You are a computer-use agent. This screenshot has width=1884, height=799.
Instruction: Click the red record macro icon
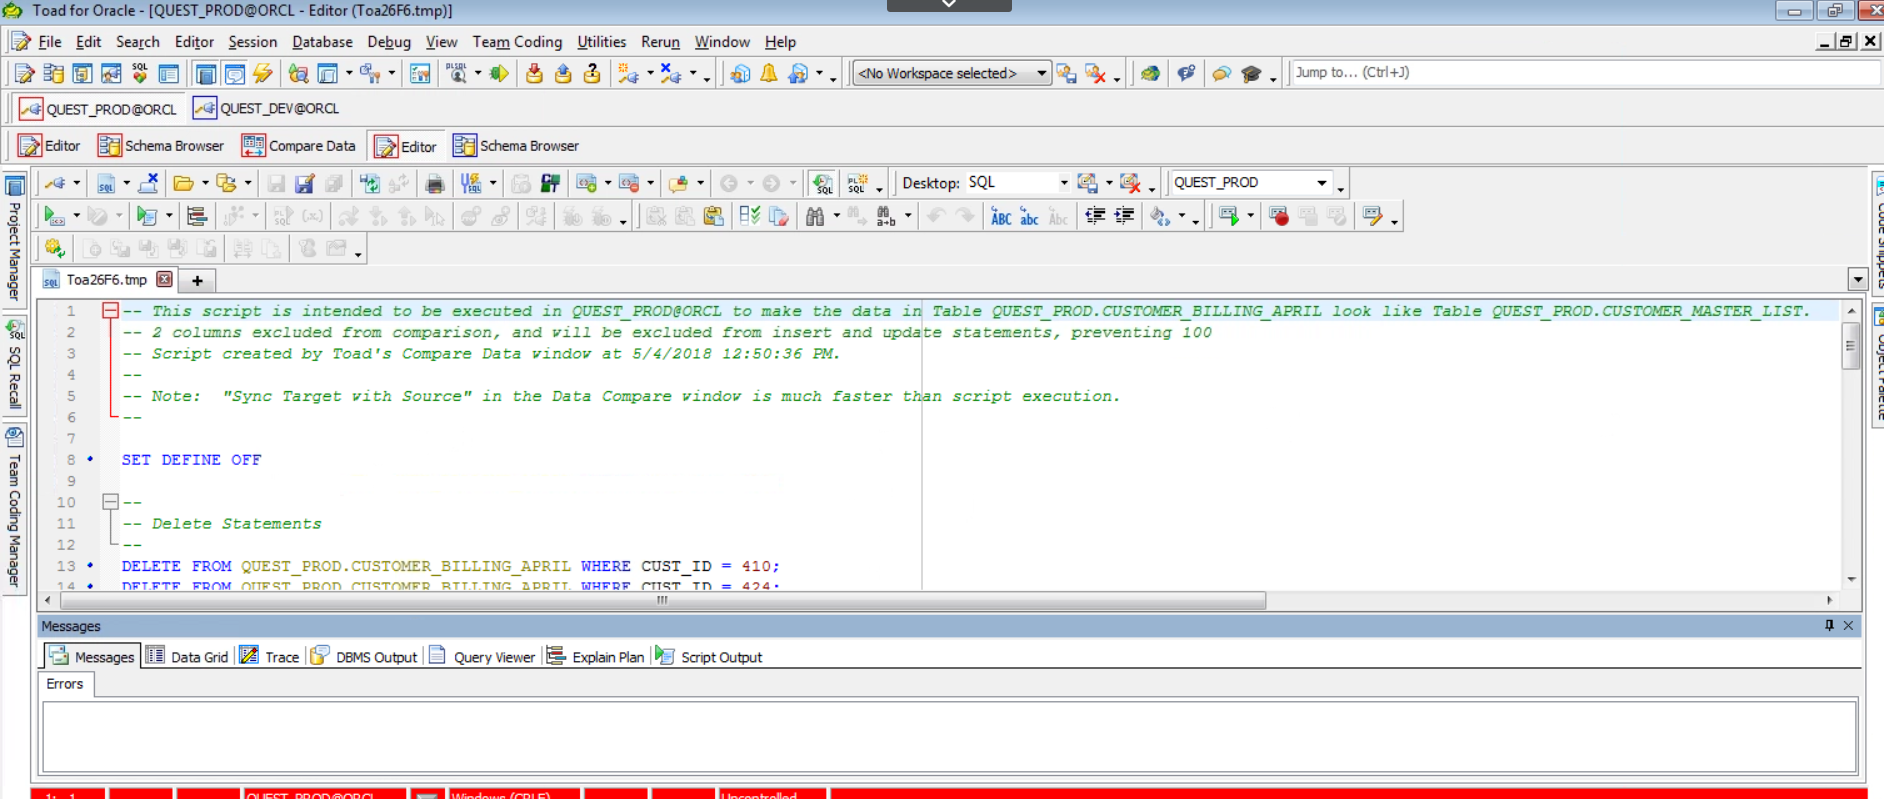tap(1279, 216)
